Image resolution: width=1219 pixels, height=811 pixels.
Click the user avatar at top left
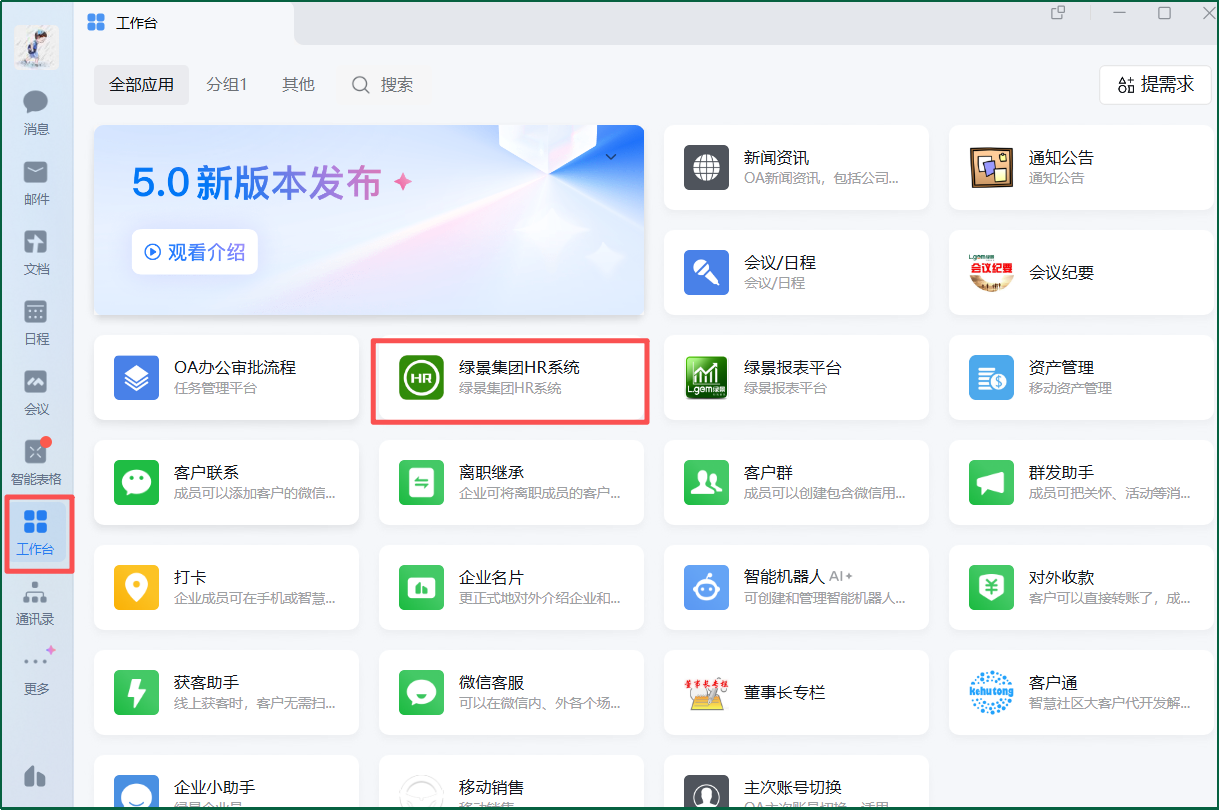pyautogui.click(x=36, y=46)
